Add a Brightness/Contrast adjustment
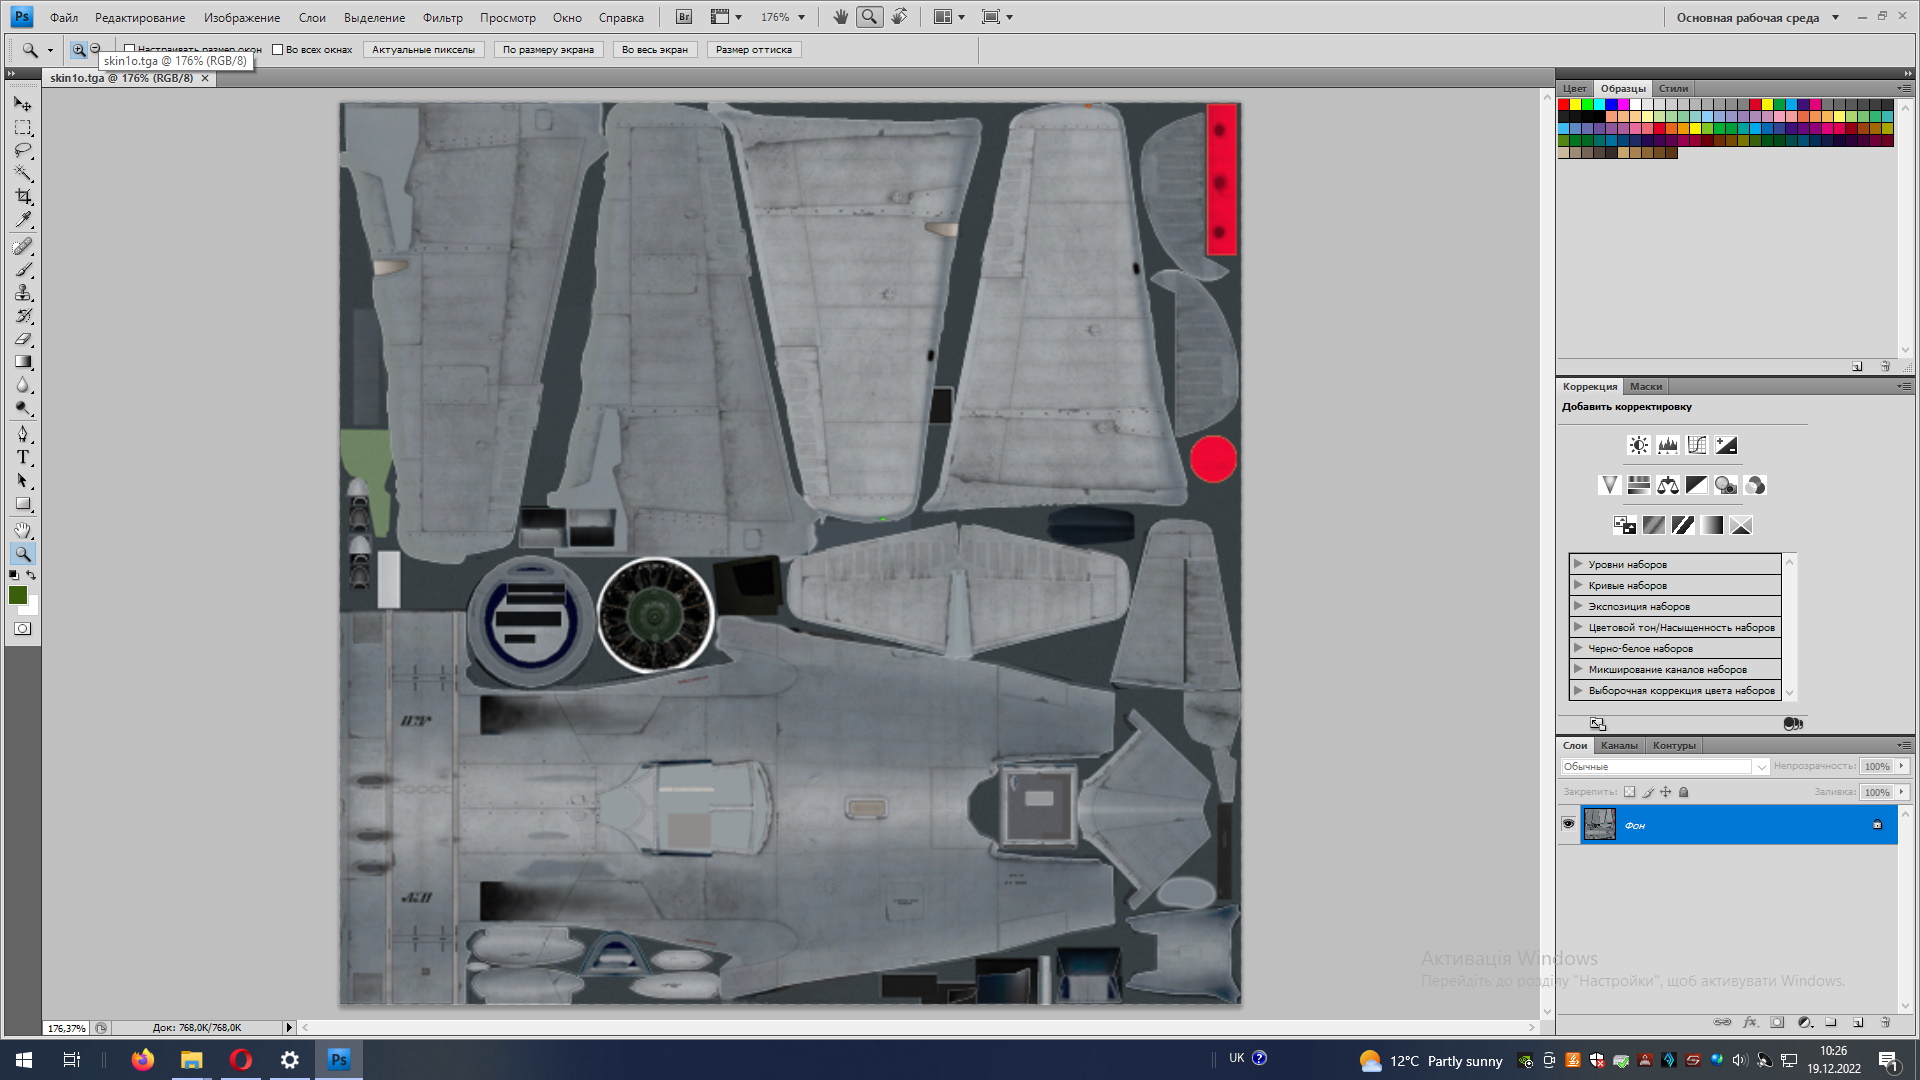 click(x=1638, y=446)
